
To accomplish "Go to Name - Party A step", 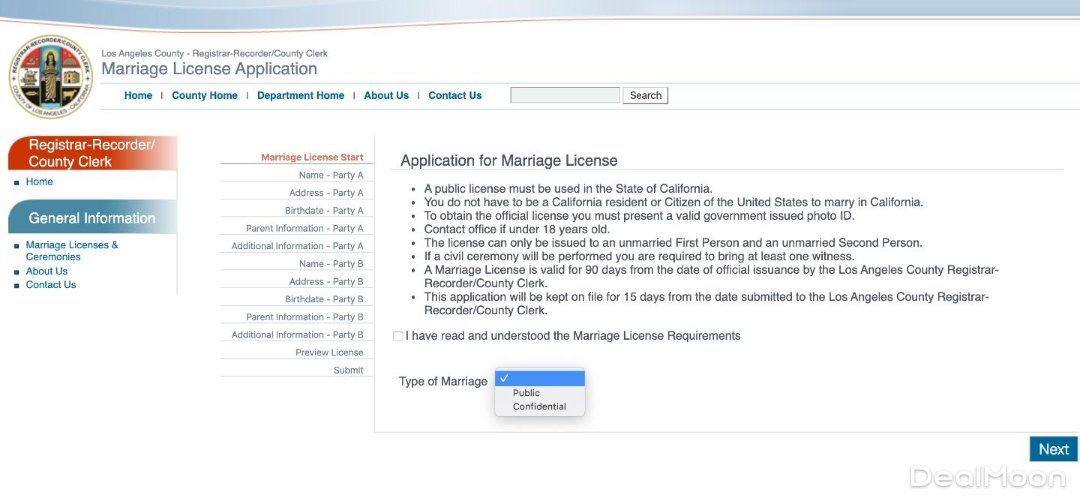I will (331, 175).
